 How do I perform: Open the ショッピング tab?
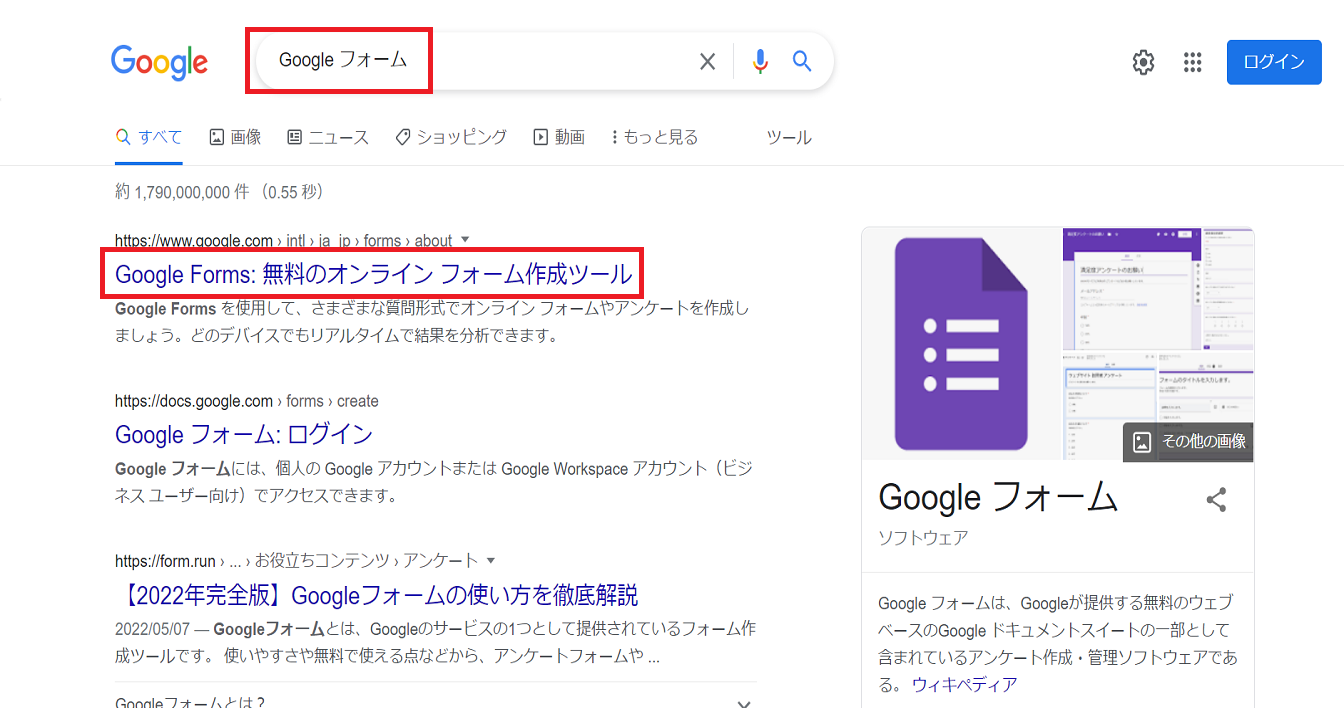pos(451,137)
